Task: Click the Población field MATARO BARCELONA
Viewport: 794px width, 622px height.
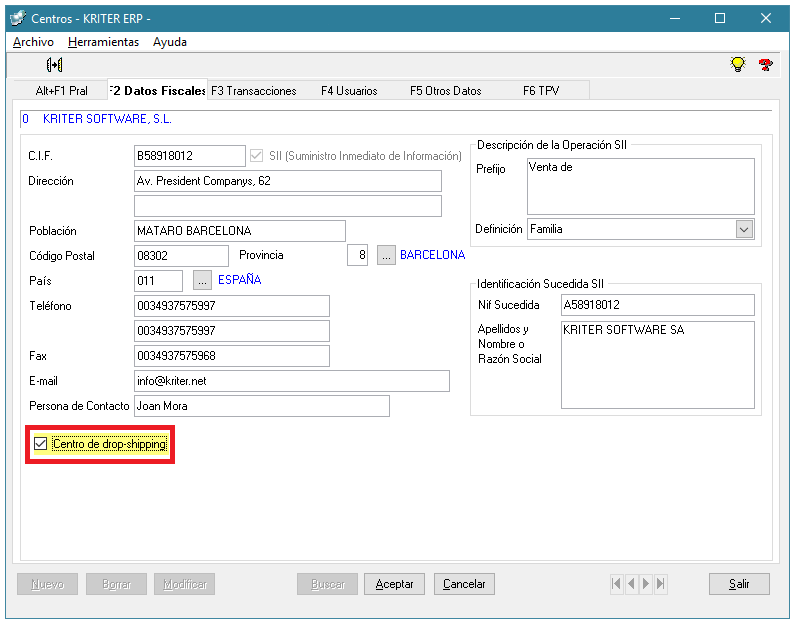Action: click(x=240, y=231)
